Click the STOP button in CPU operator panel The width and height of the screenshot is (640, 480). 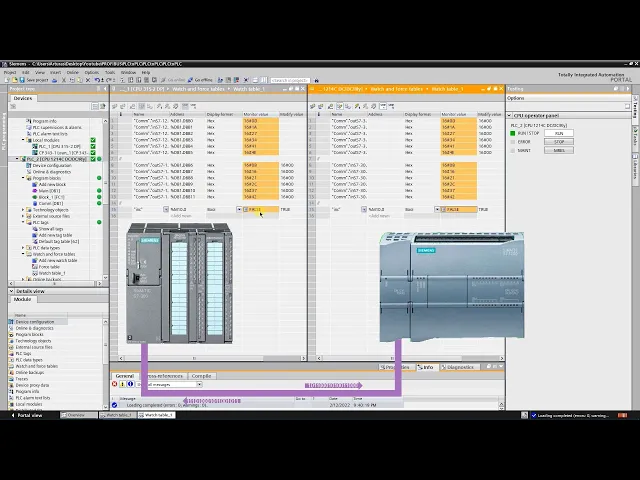559,142
